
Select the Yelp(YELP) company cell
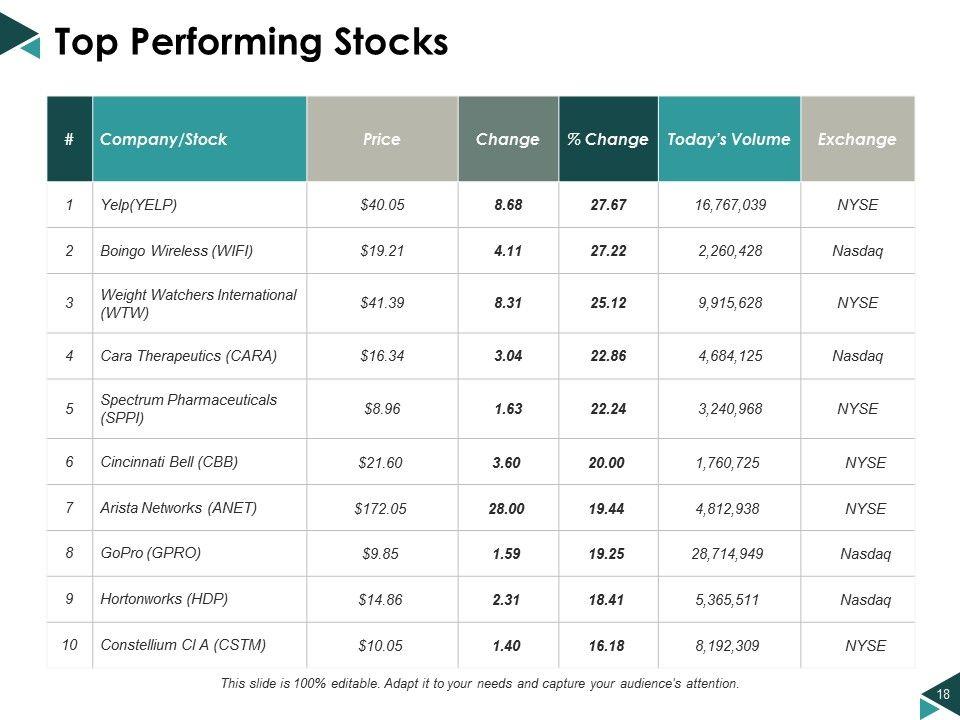coord(139,205)
